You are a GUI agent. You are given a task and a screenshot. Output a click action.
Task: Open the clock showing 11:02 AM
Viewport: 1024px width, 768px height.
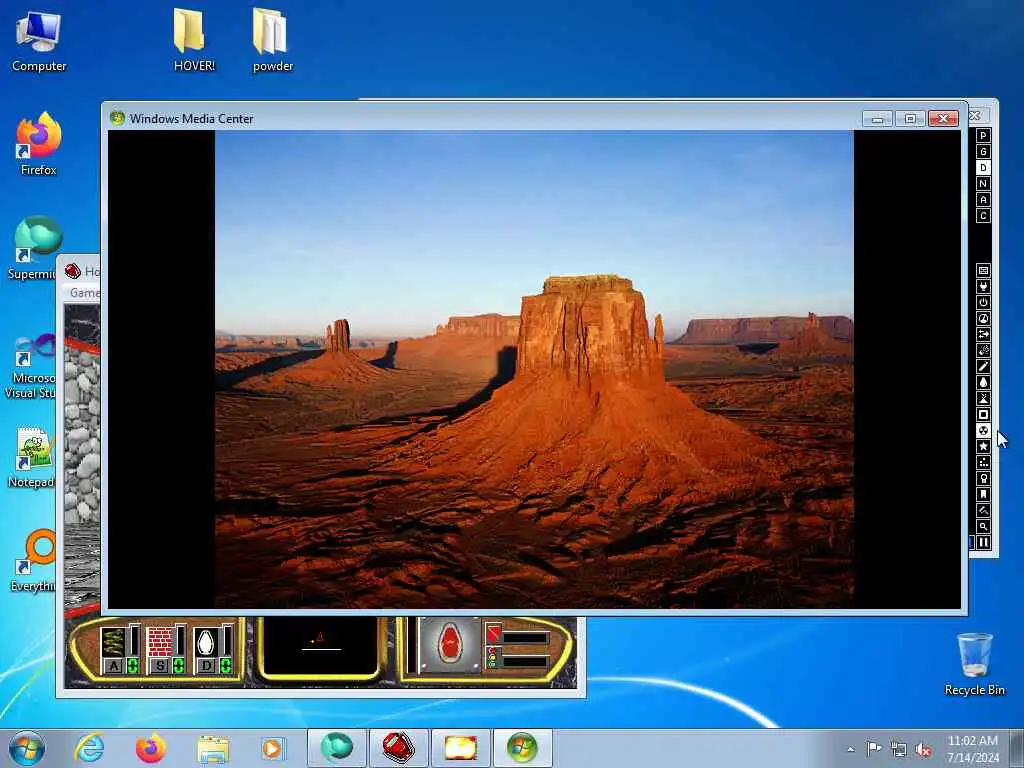point(972,749)
